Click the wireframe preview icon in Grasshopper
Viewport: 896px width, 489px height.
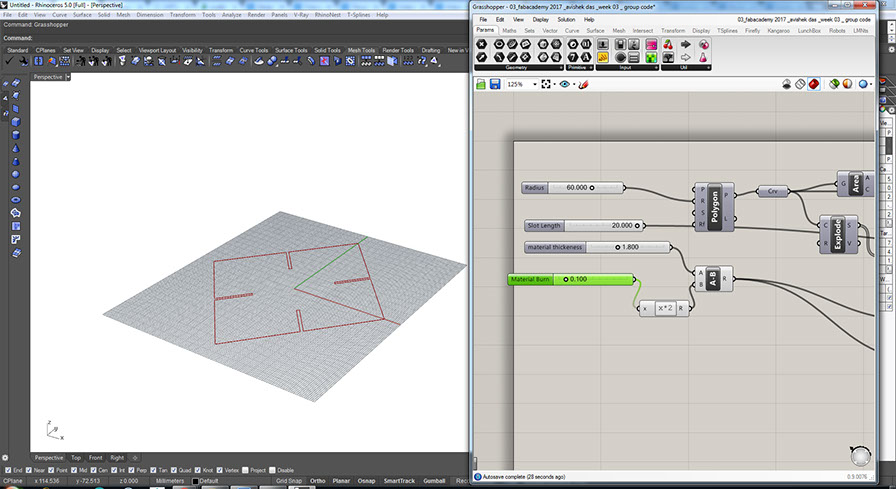pyautogui.click(x=800, y=84)
